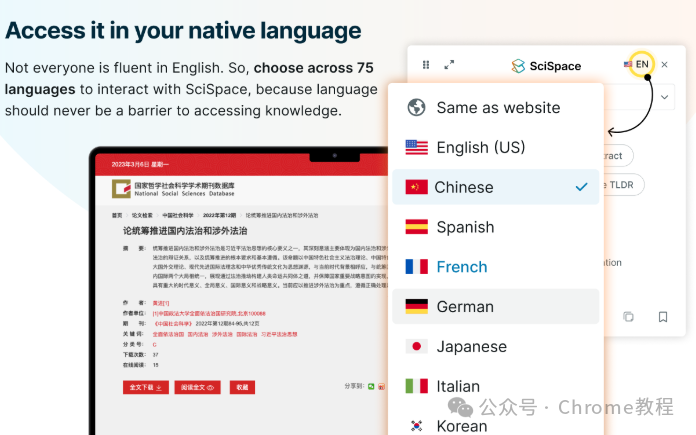
Task: Click the Germany flag icon
Action: click(416, 306)
